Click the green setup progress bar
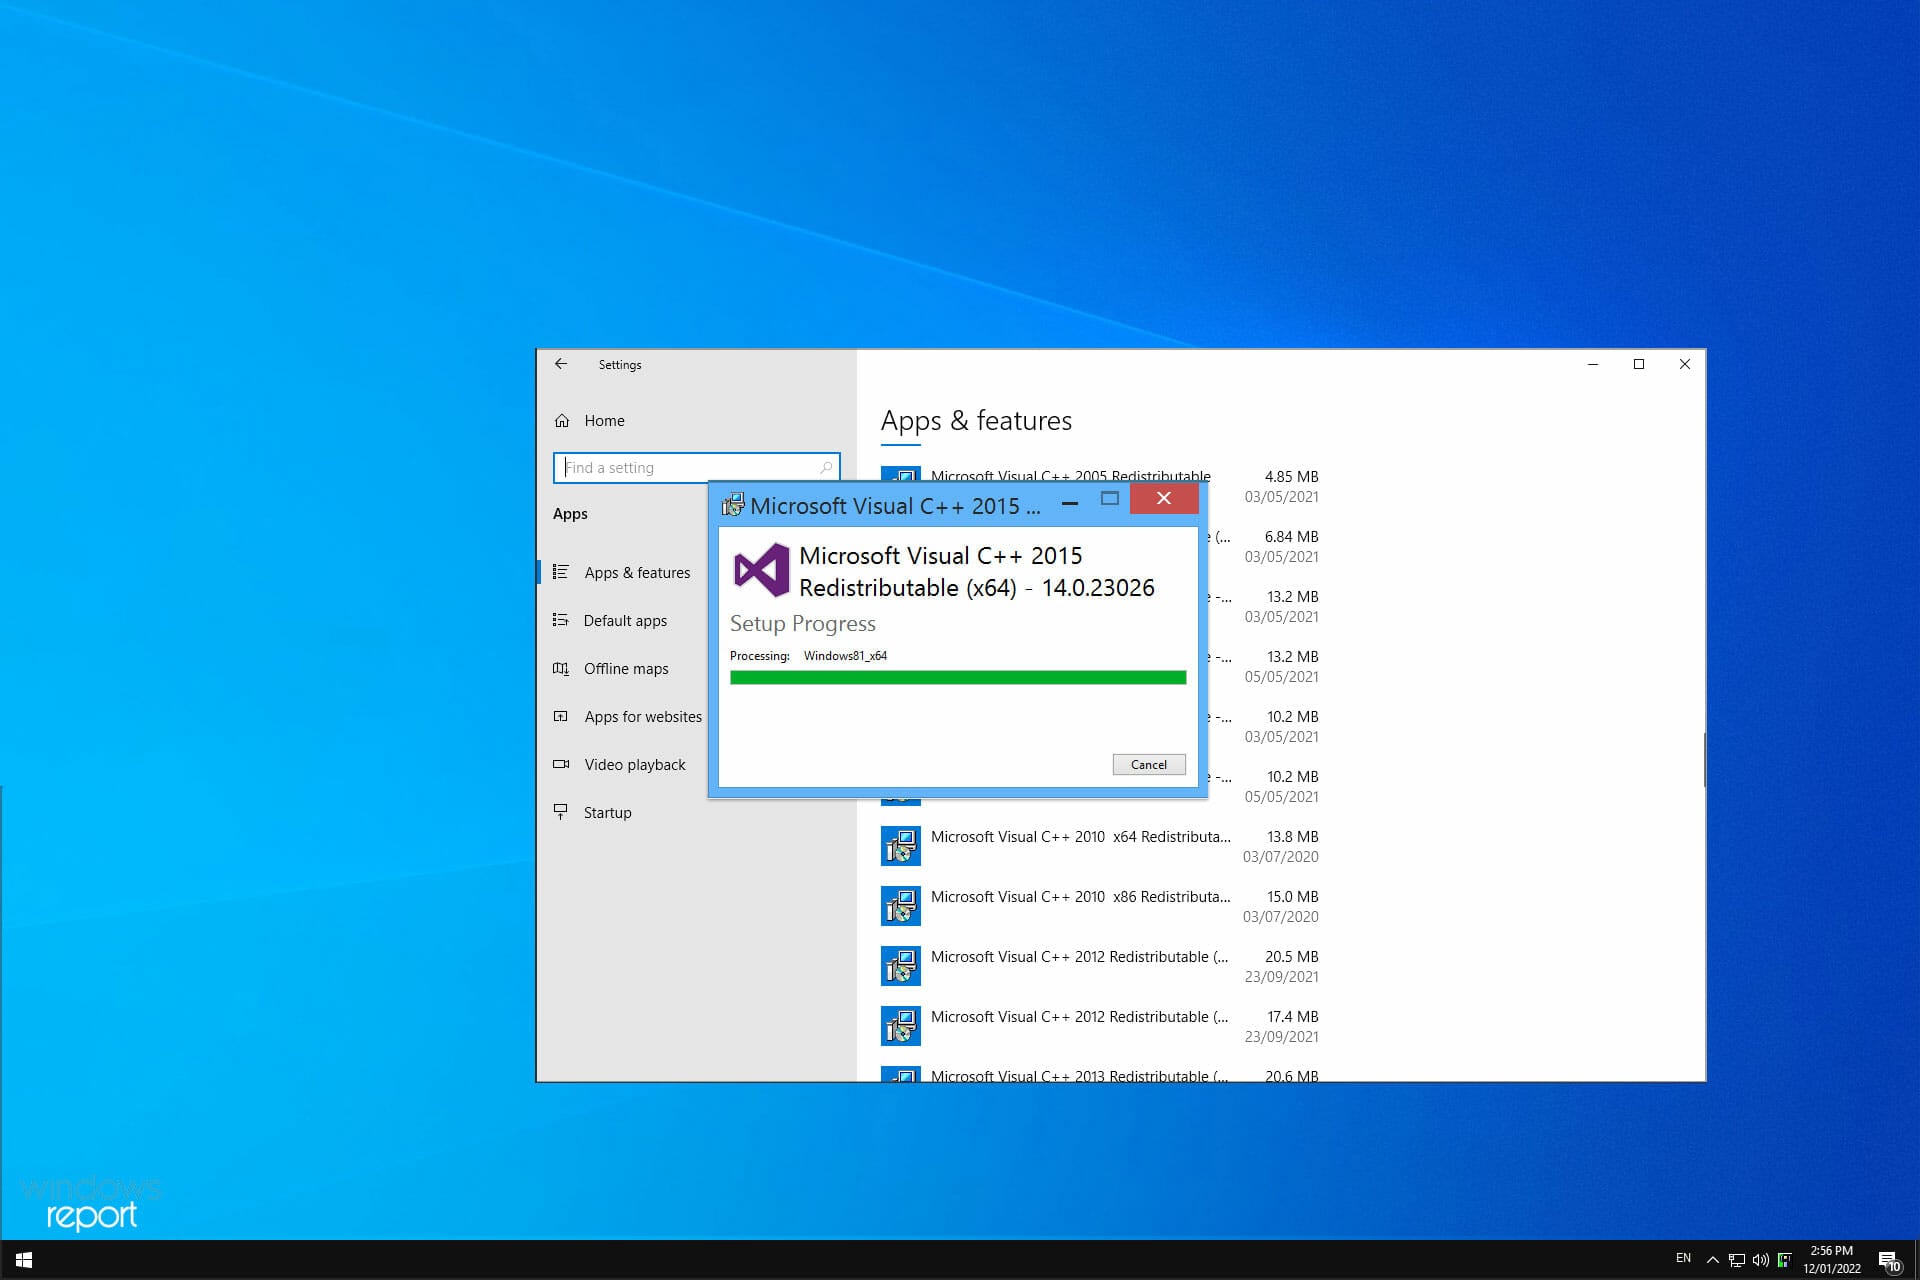The height and width of the screenshot is (1280, 1920). (957, 678)
